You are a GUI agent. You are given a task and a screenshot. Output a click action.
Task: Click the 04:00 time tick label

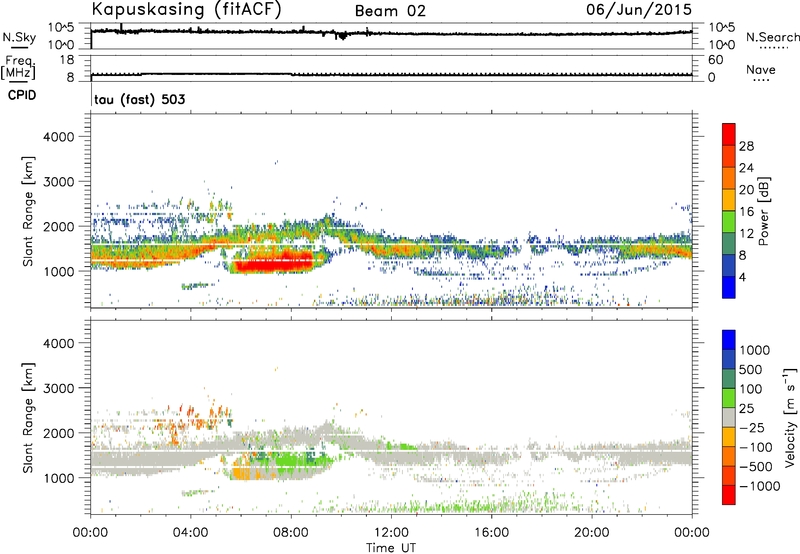190,533
